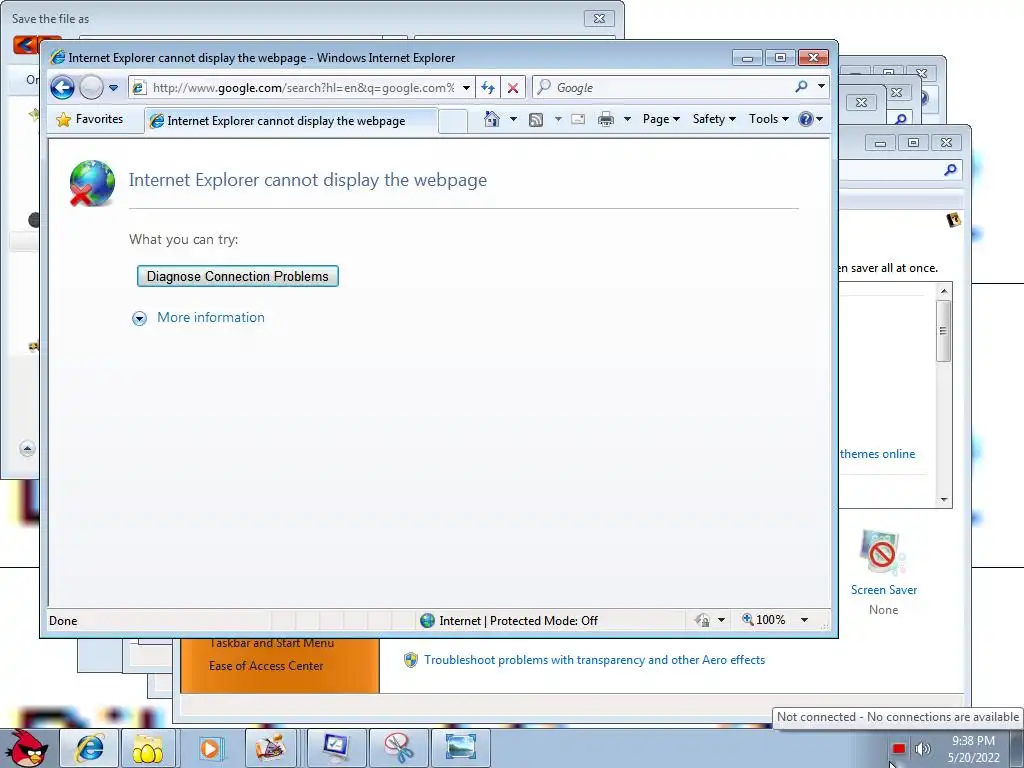
Task: Launch Windows Media Player from taskbar
Action: [x=210, y=748]
